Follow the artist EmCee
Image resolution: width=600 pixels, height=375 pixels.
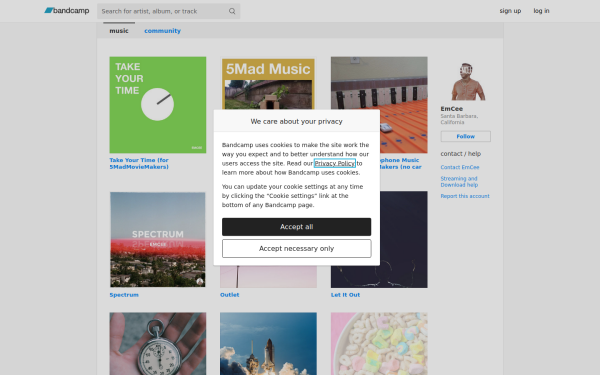465,136
